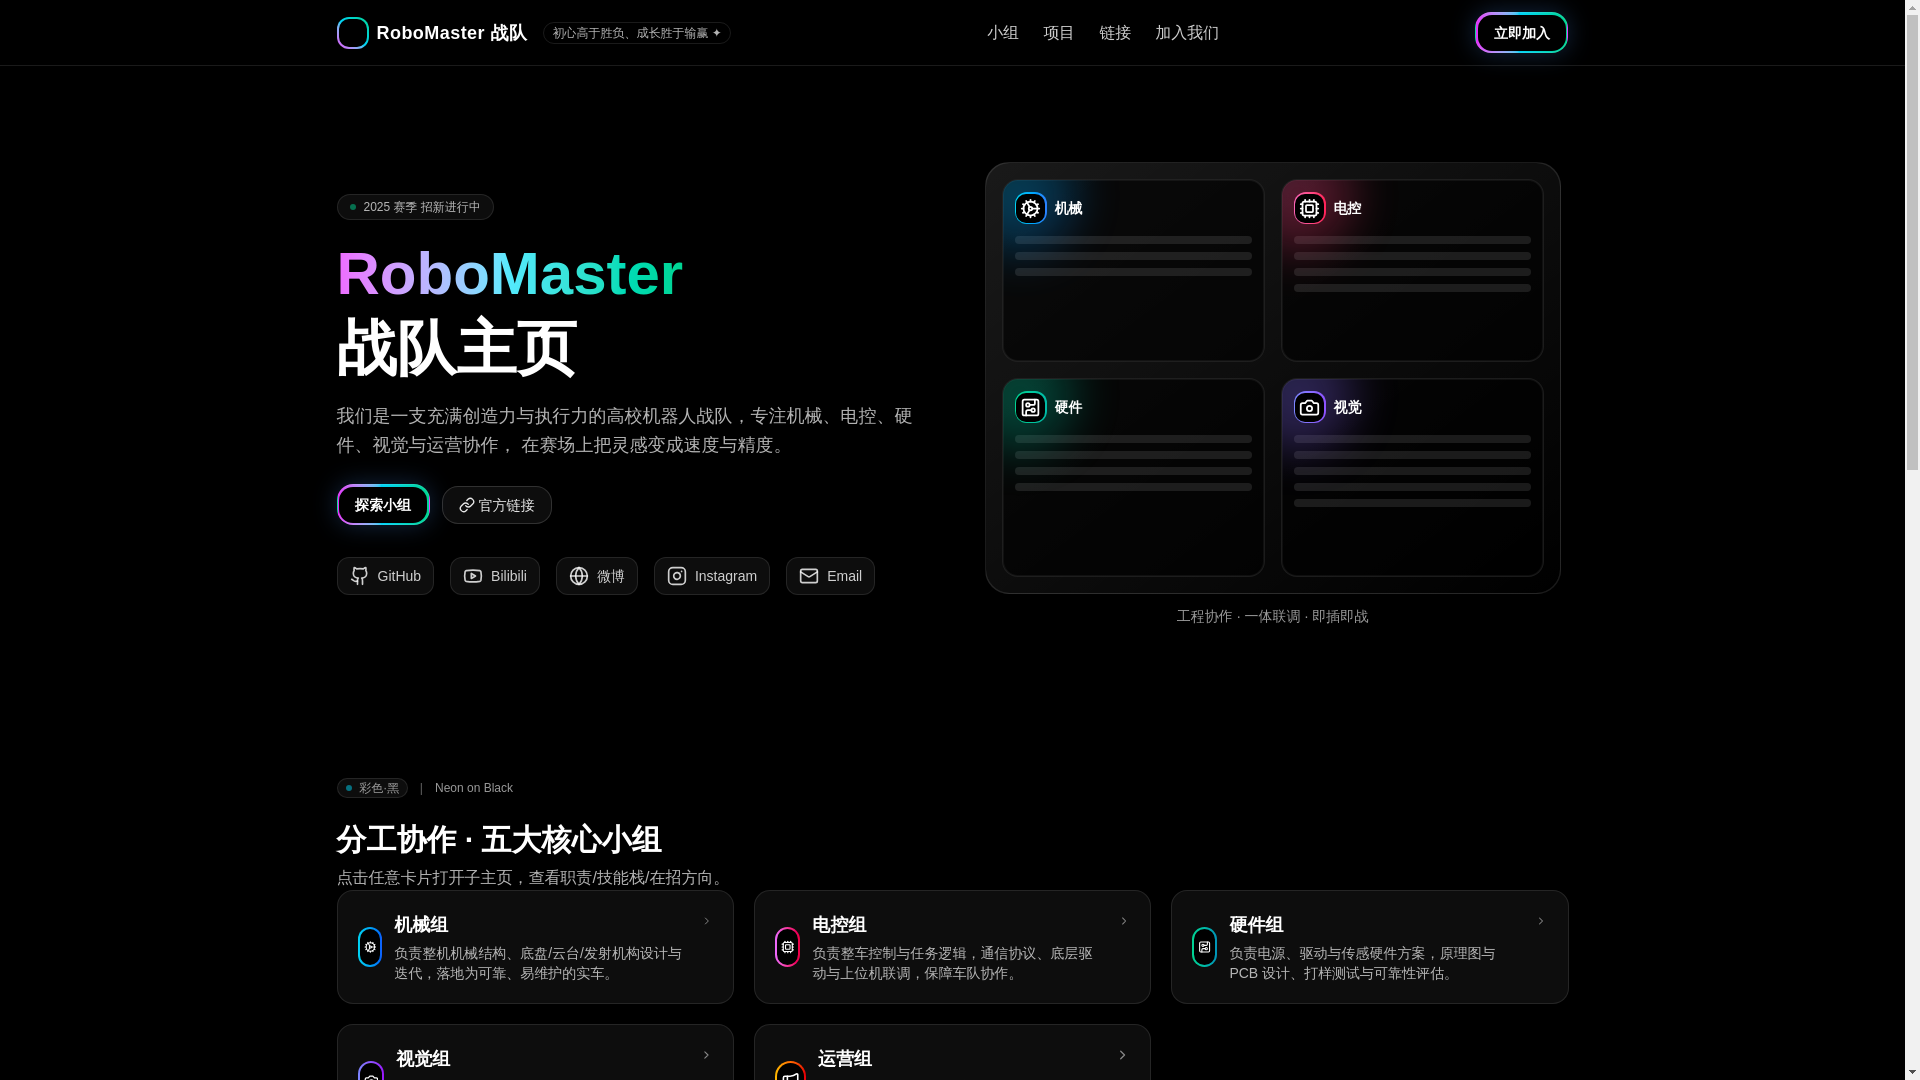This screenshot has width=1920, height=1080.
Task: Click the 微博 globe icon
Action: pyautogui.click(x=579, y=576)
